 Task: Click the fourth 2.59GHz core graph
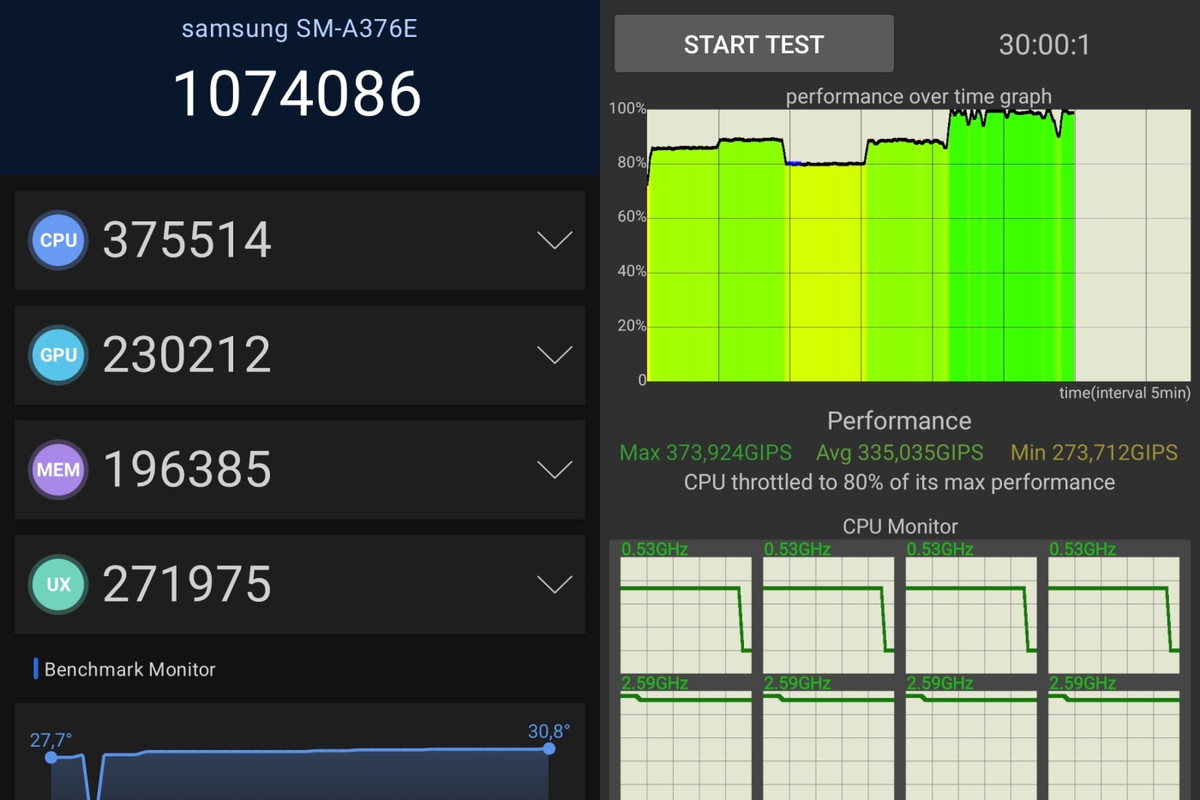tap(1114, 745)
